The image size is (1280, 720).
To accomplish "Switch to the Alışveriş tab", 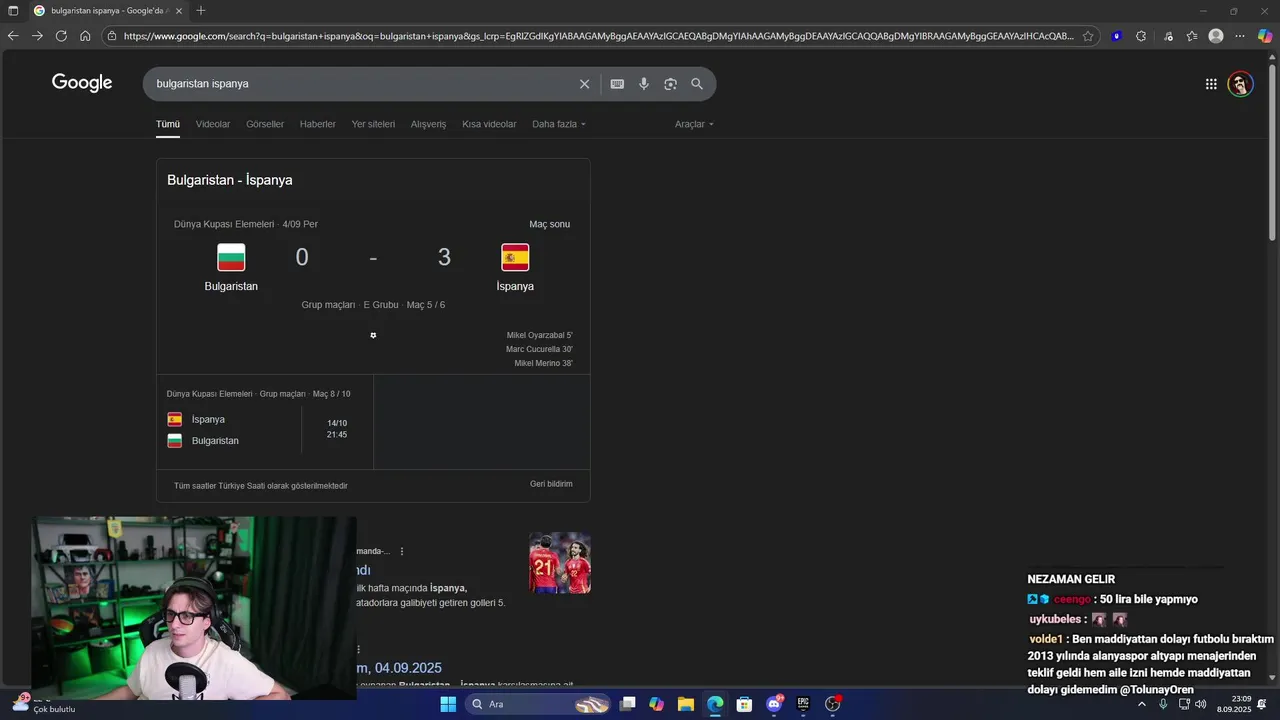I will pyautogui.click(x=428, y=124).
